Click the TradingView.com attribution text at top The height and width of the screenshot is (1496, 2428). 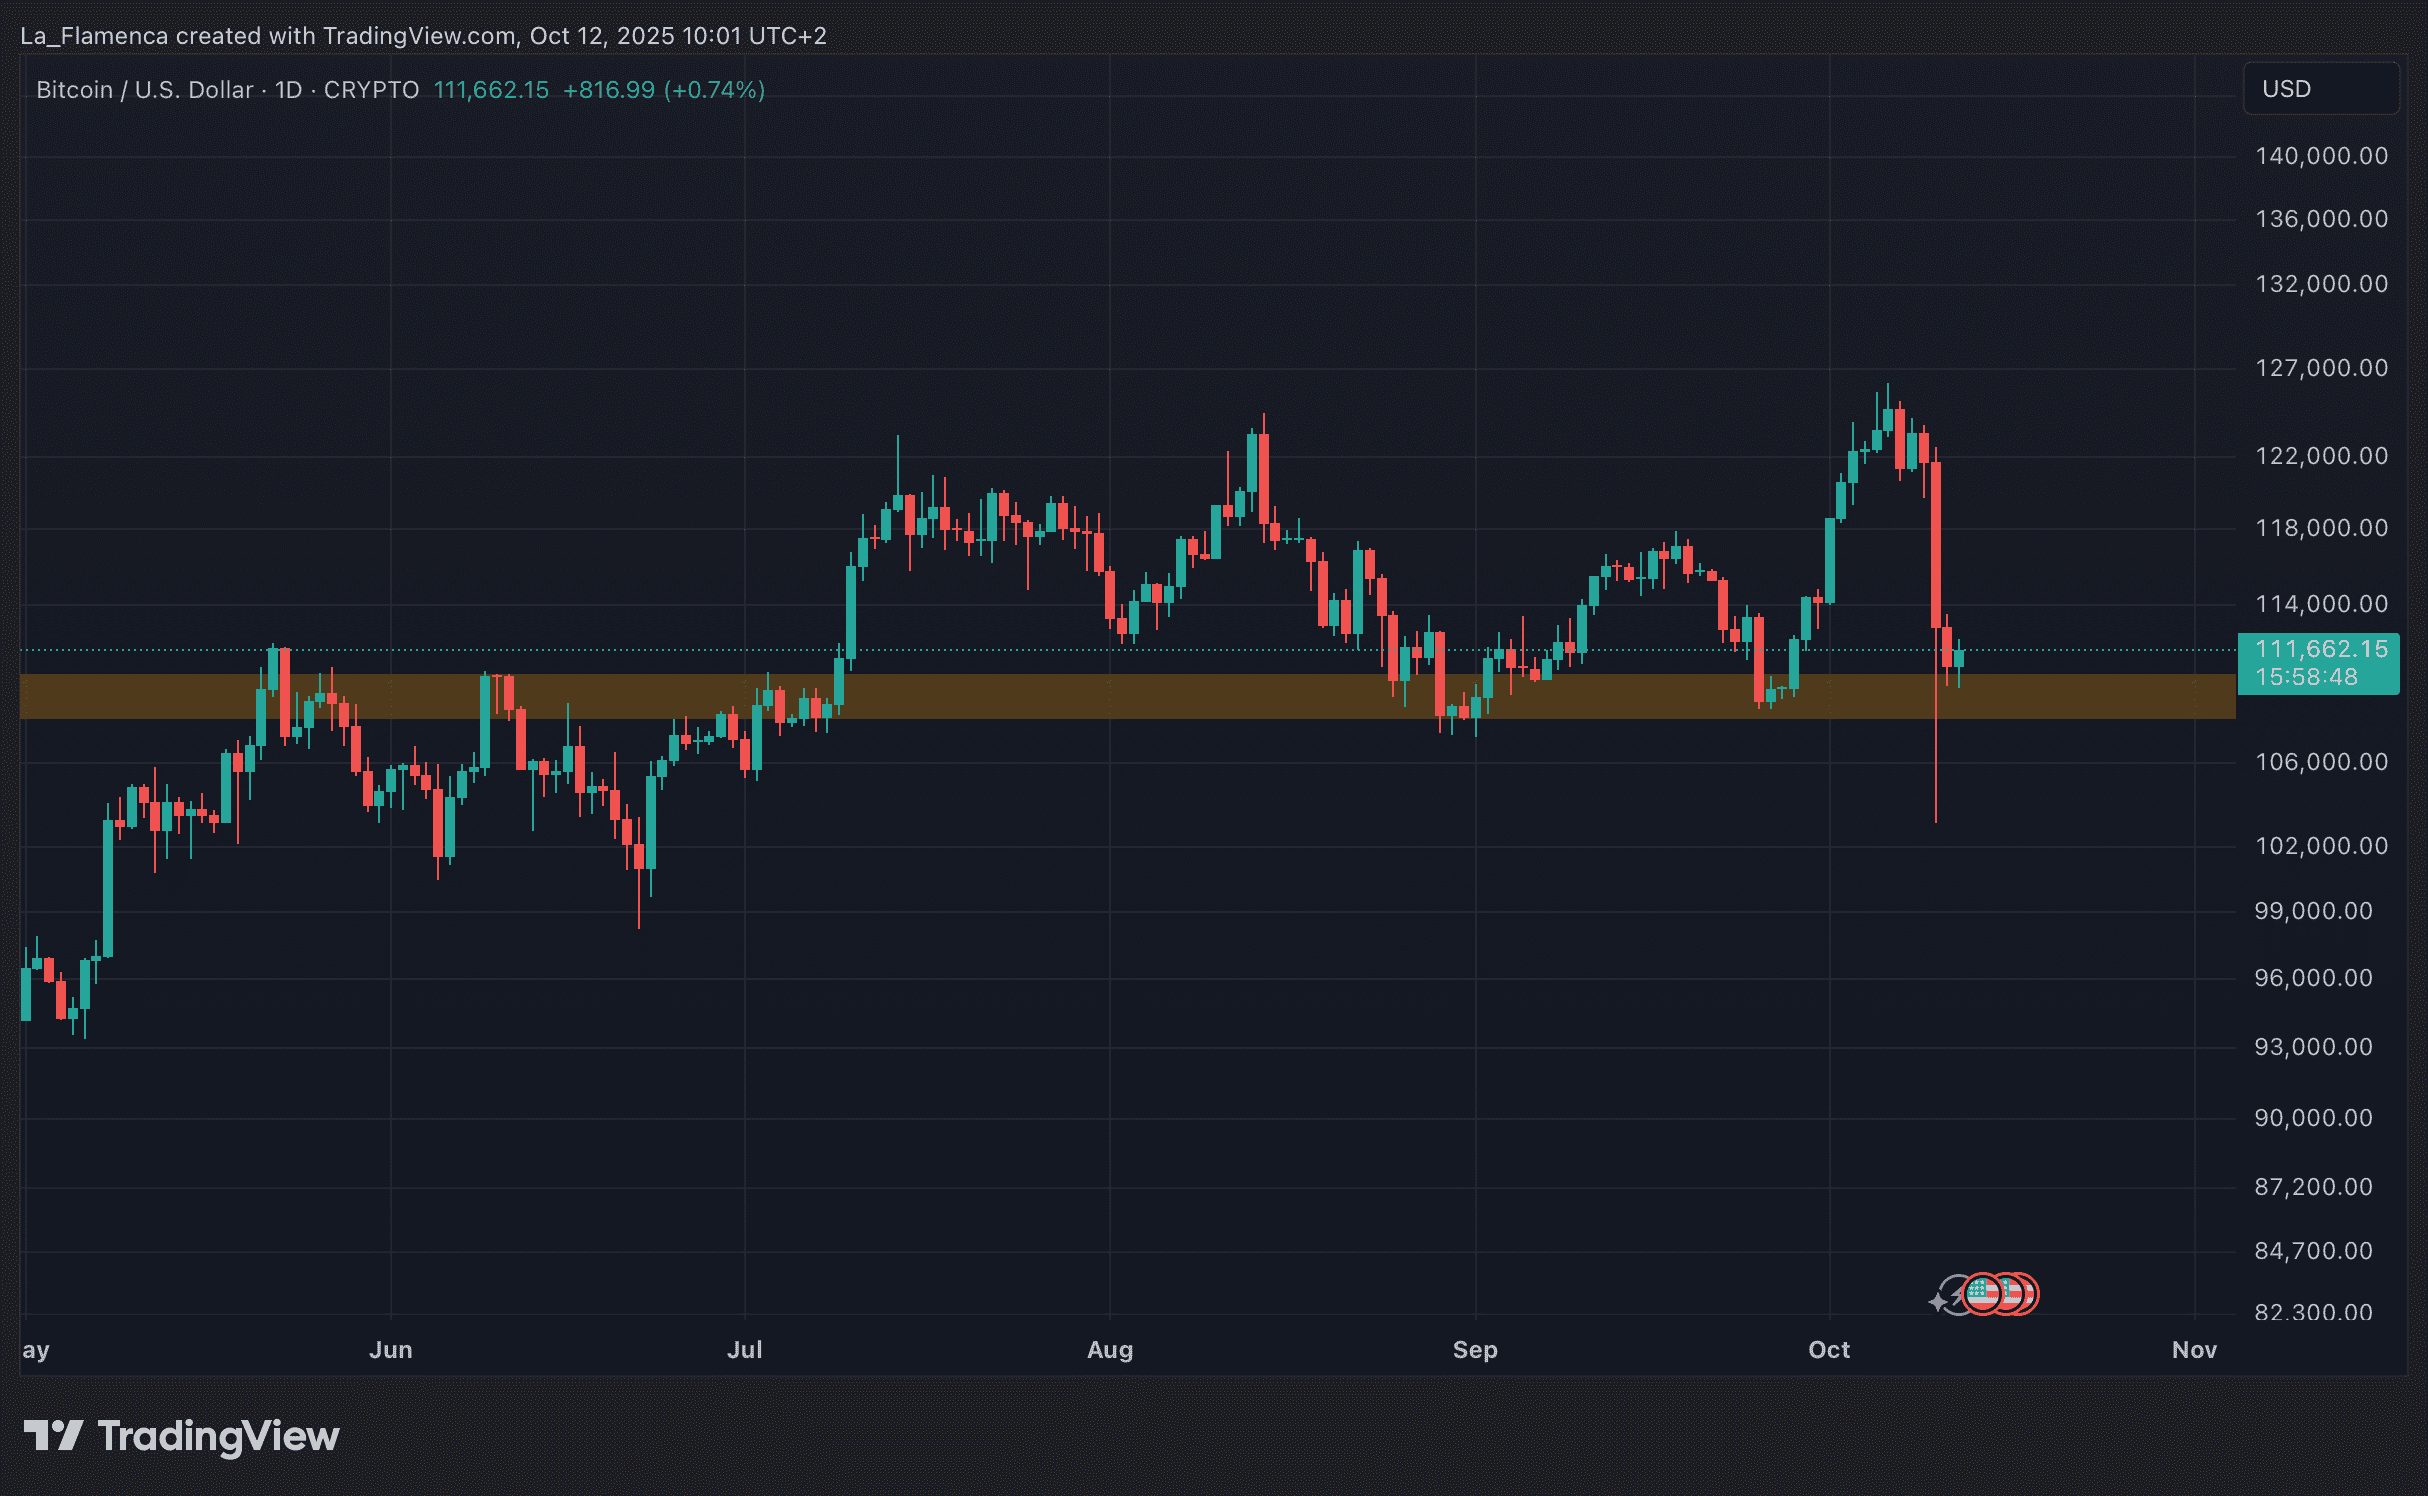coord(420,36)
